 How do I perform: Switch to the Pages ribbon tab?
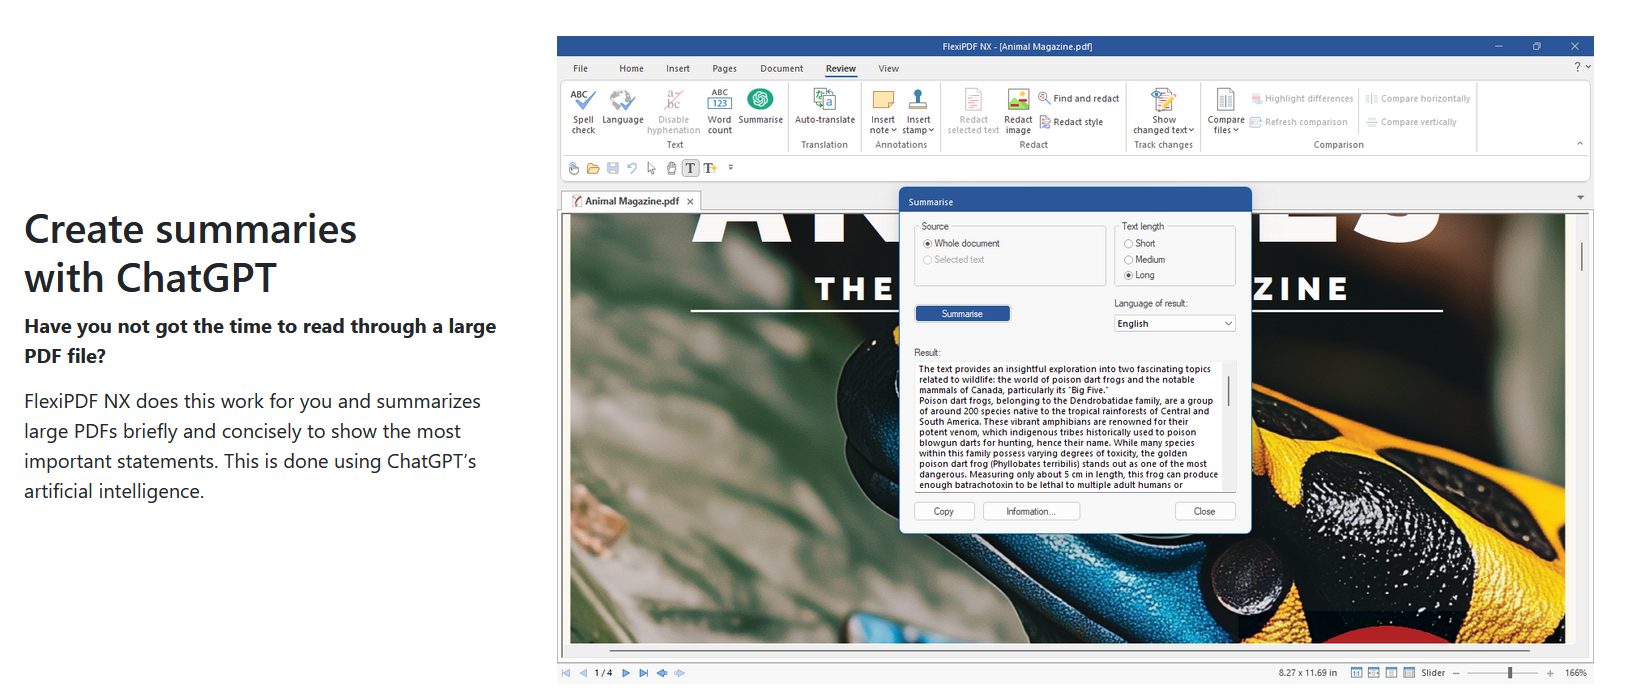pos(724,69)
